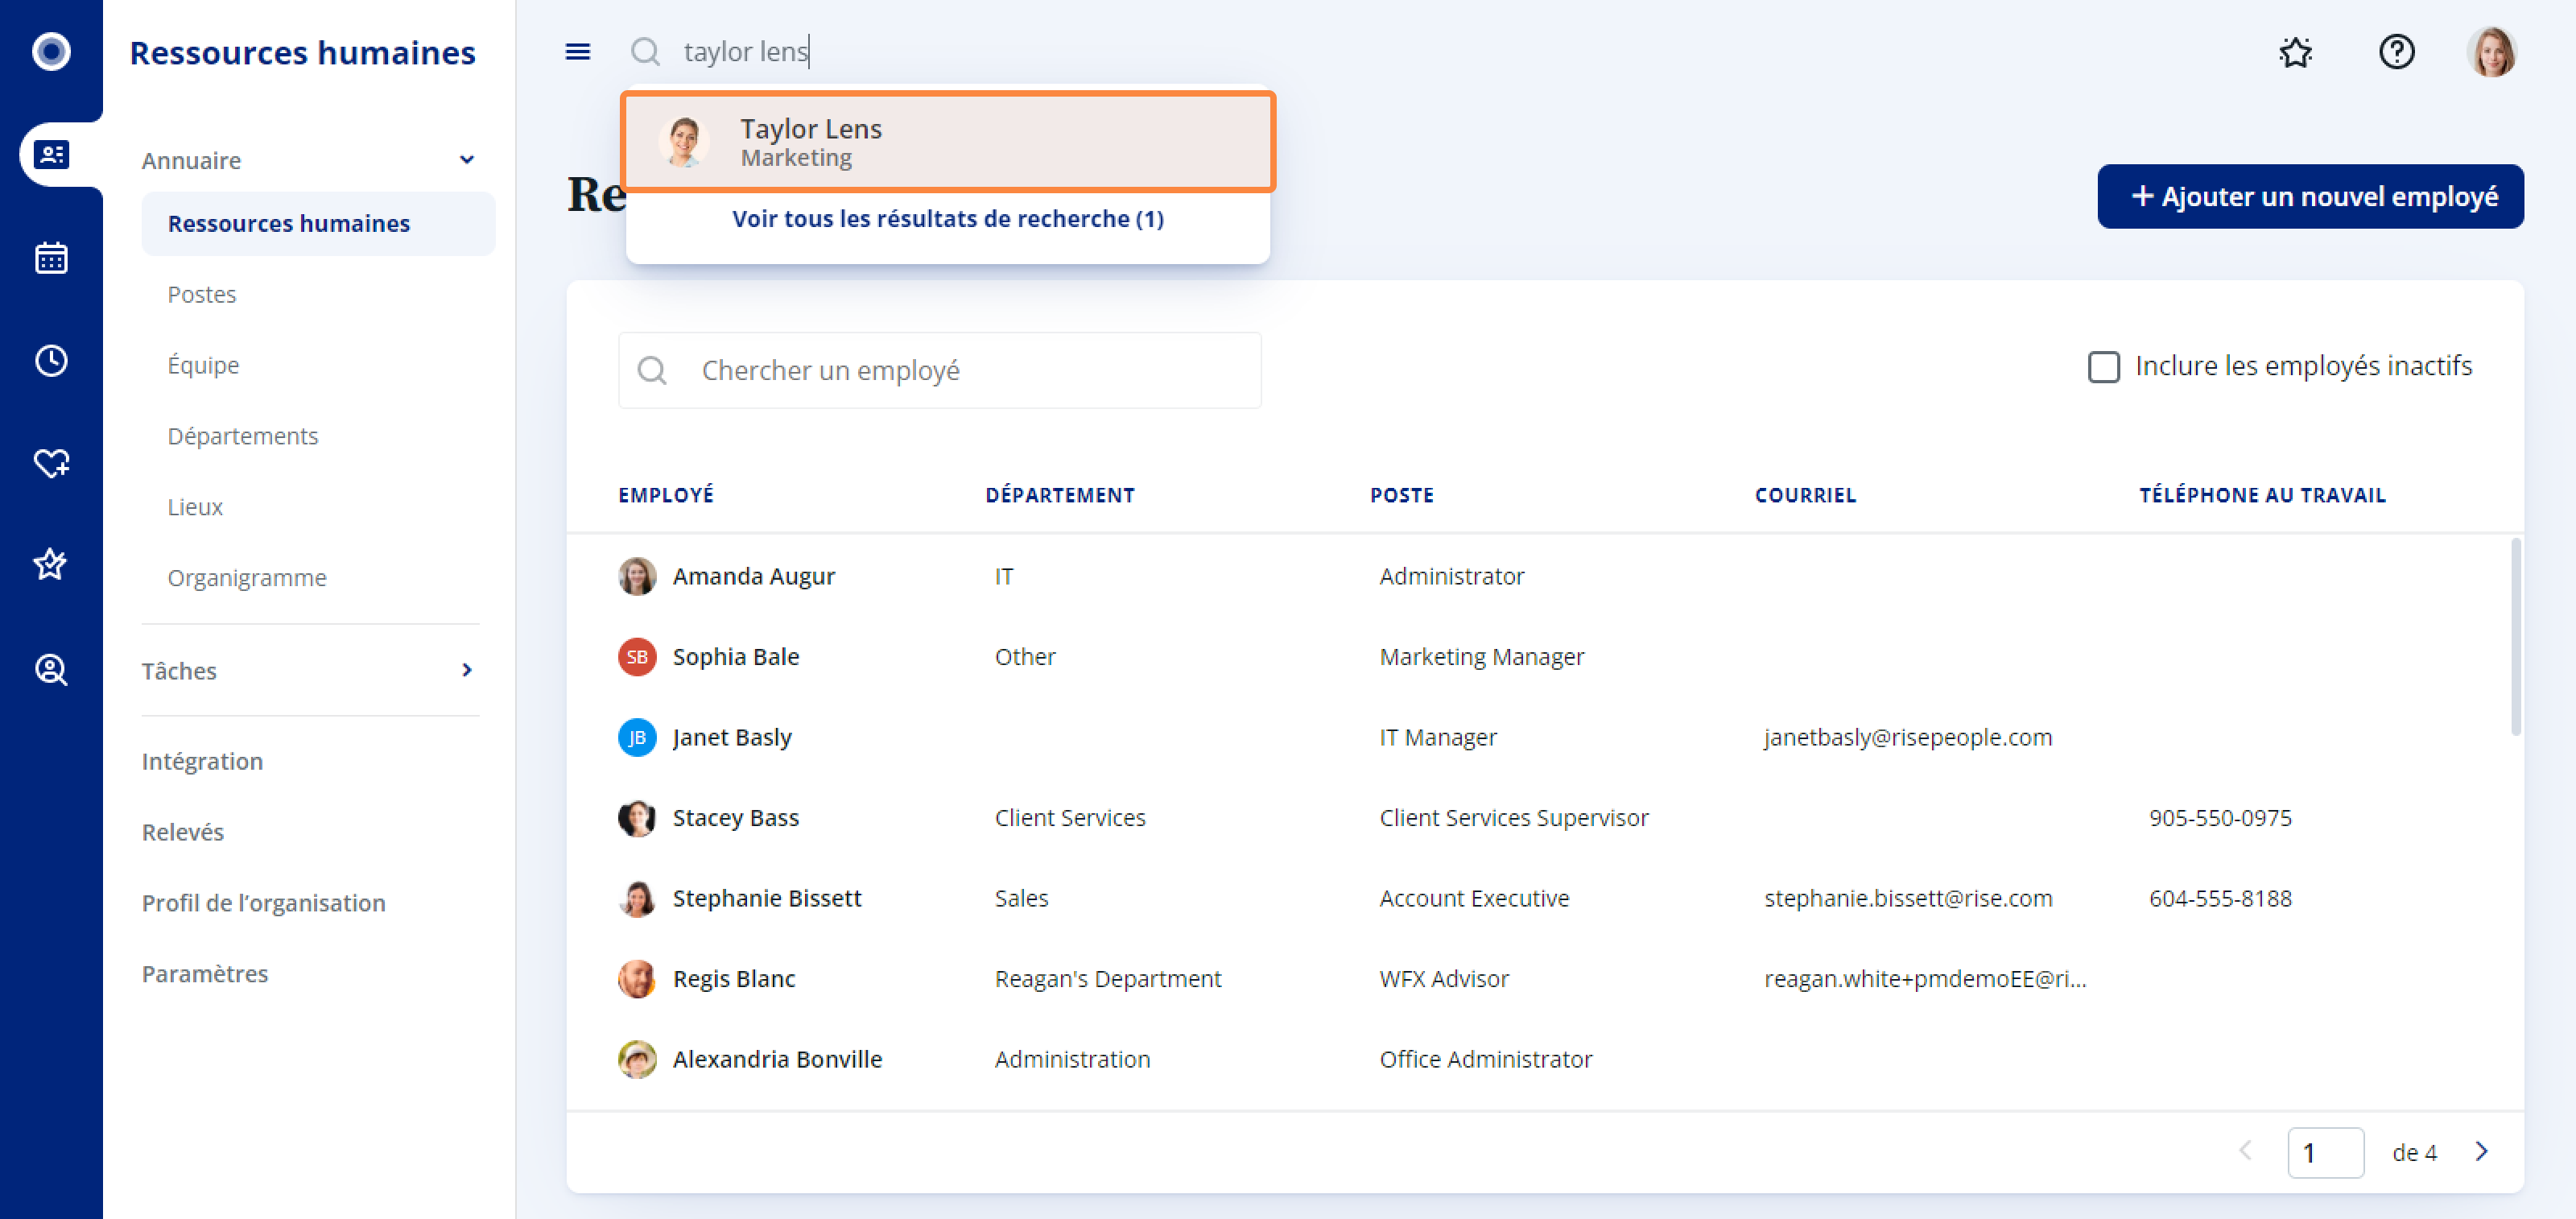2576x1219 pixels.
Task: Open the user profile avatar
Action: pyautogui.click(x=2492, y=51)
